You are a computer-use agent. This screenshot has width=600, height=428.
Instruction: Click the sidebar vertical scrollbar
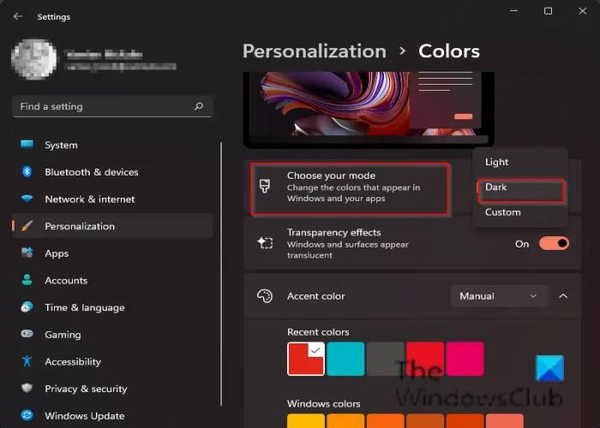coord(221,274)
